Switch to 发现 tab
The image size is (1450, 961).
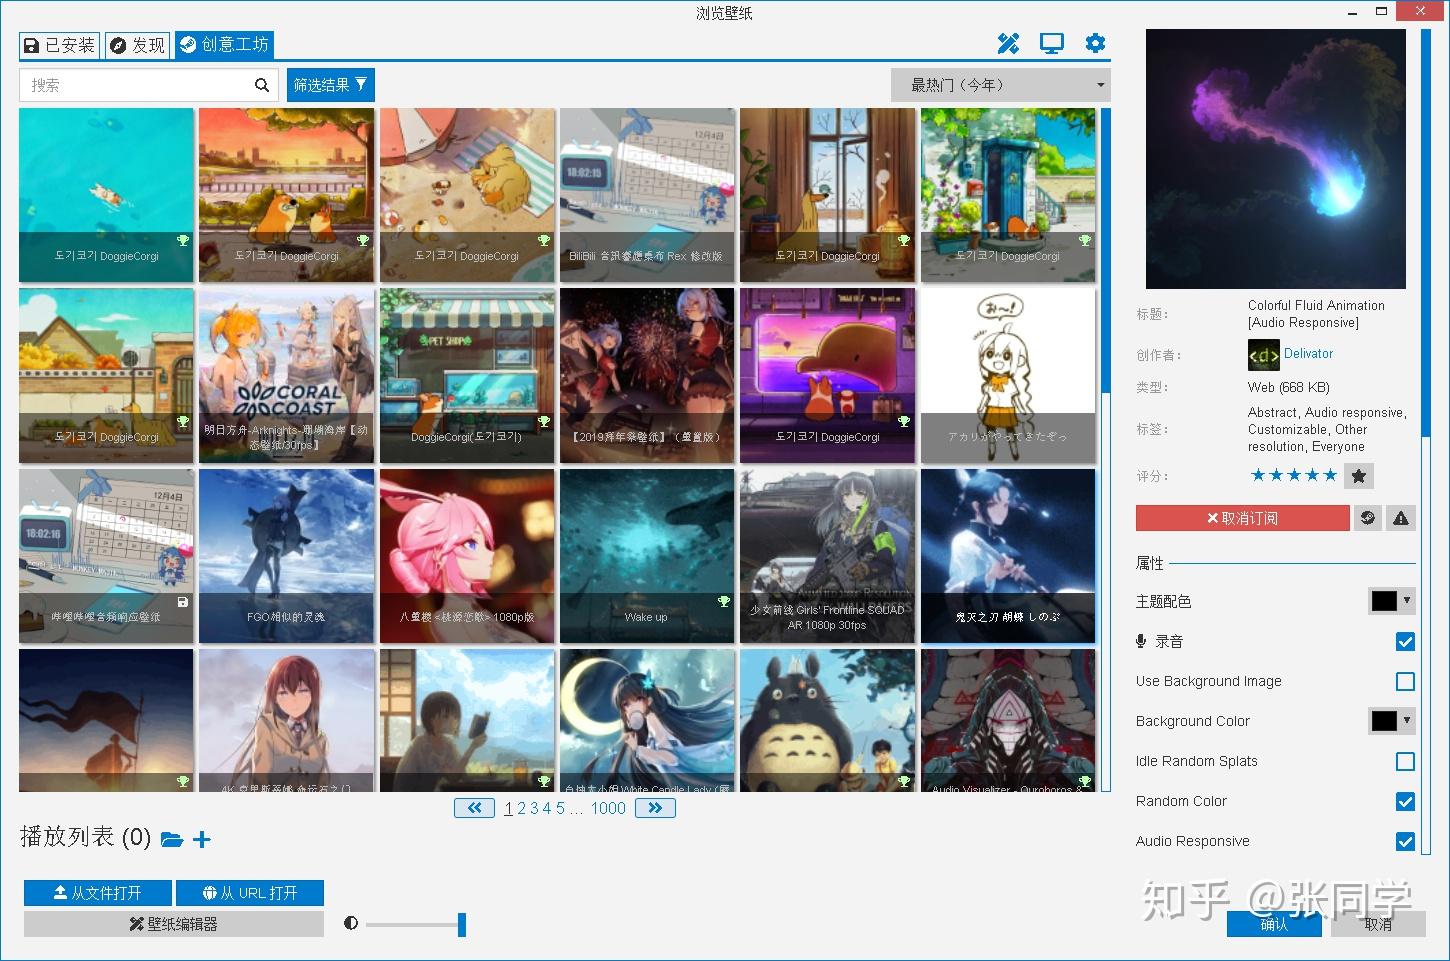coord(138,45)
